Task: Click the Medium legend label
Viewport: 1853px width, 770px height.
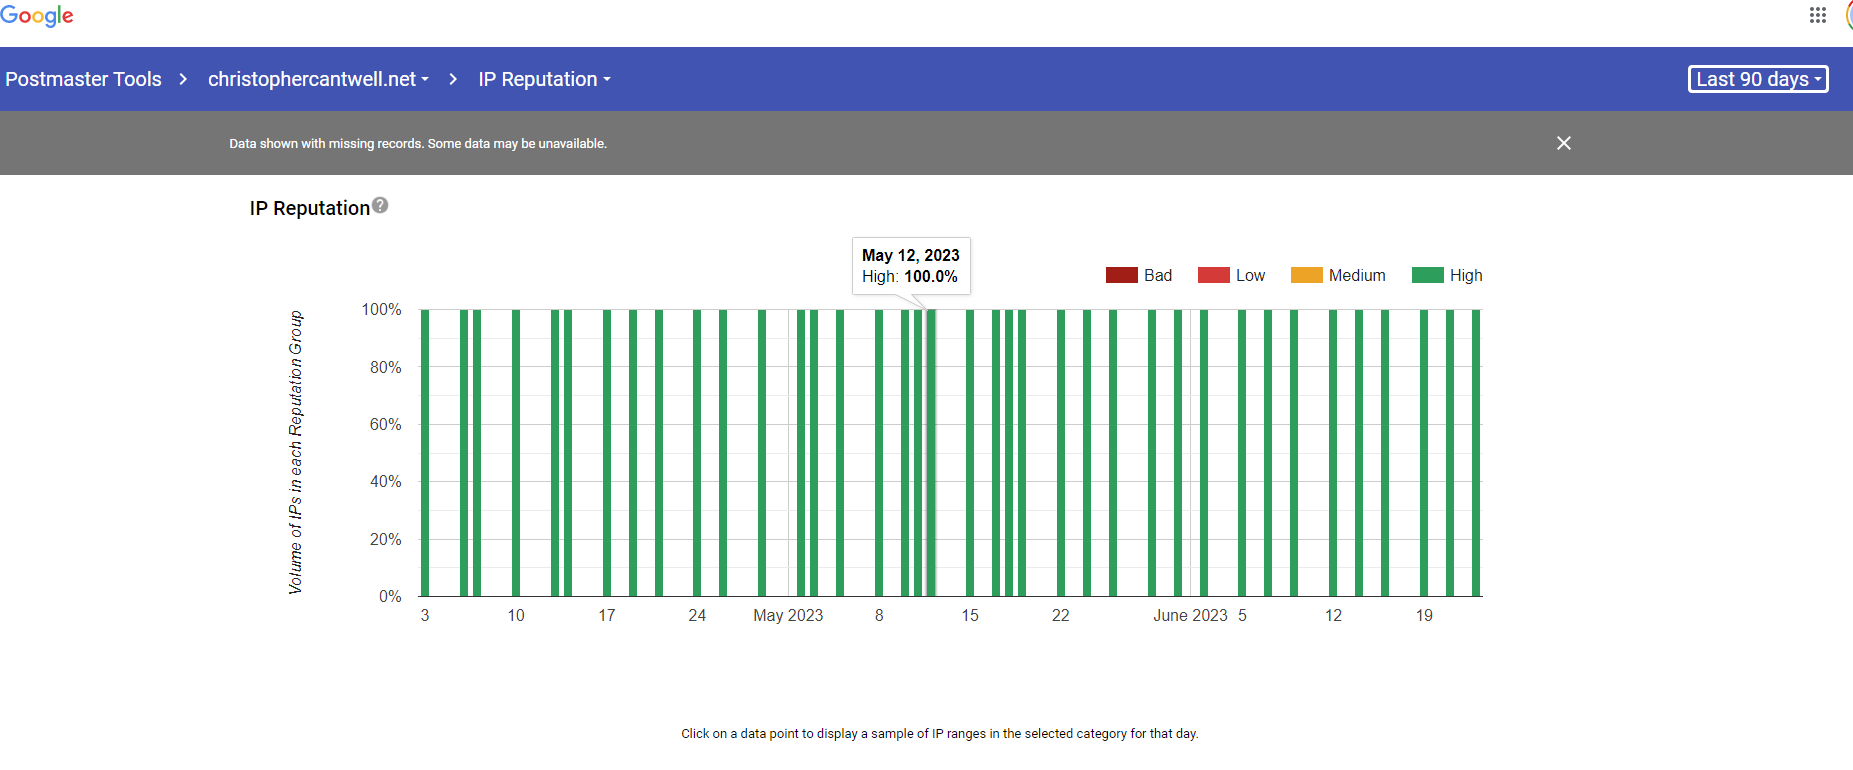Action: click(x=1357, y=275)
